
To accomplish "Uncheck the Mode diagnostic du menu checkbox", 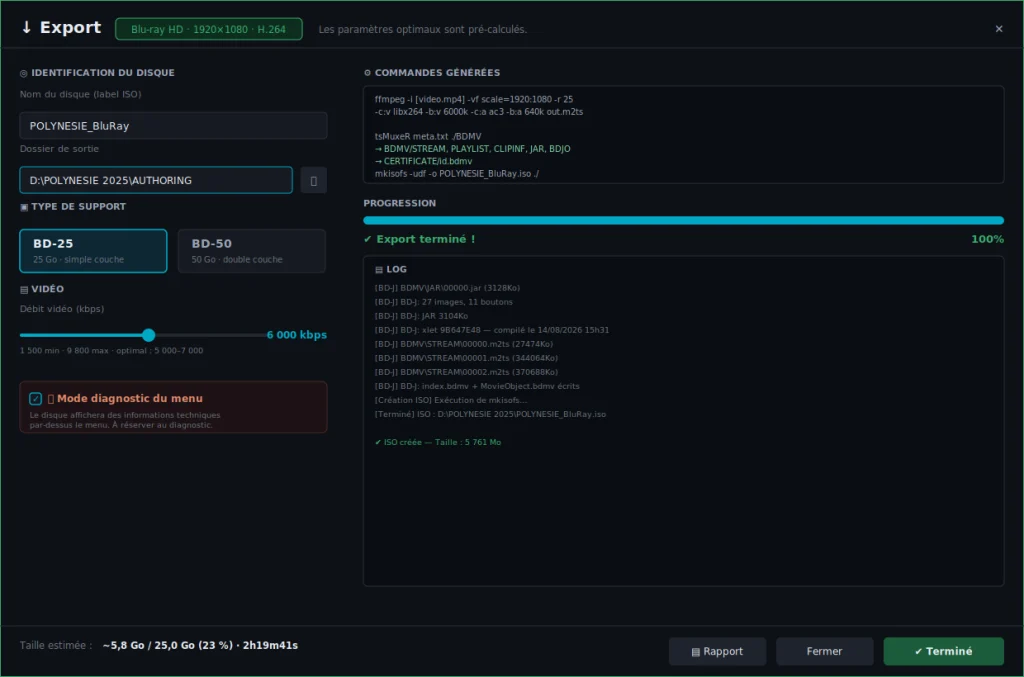I will tap(35, 399).
